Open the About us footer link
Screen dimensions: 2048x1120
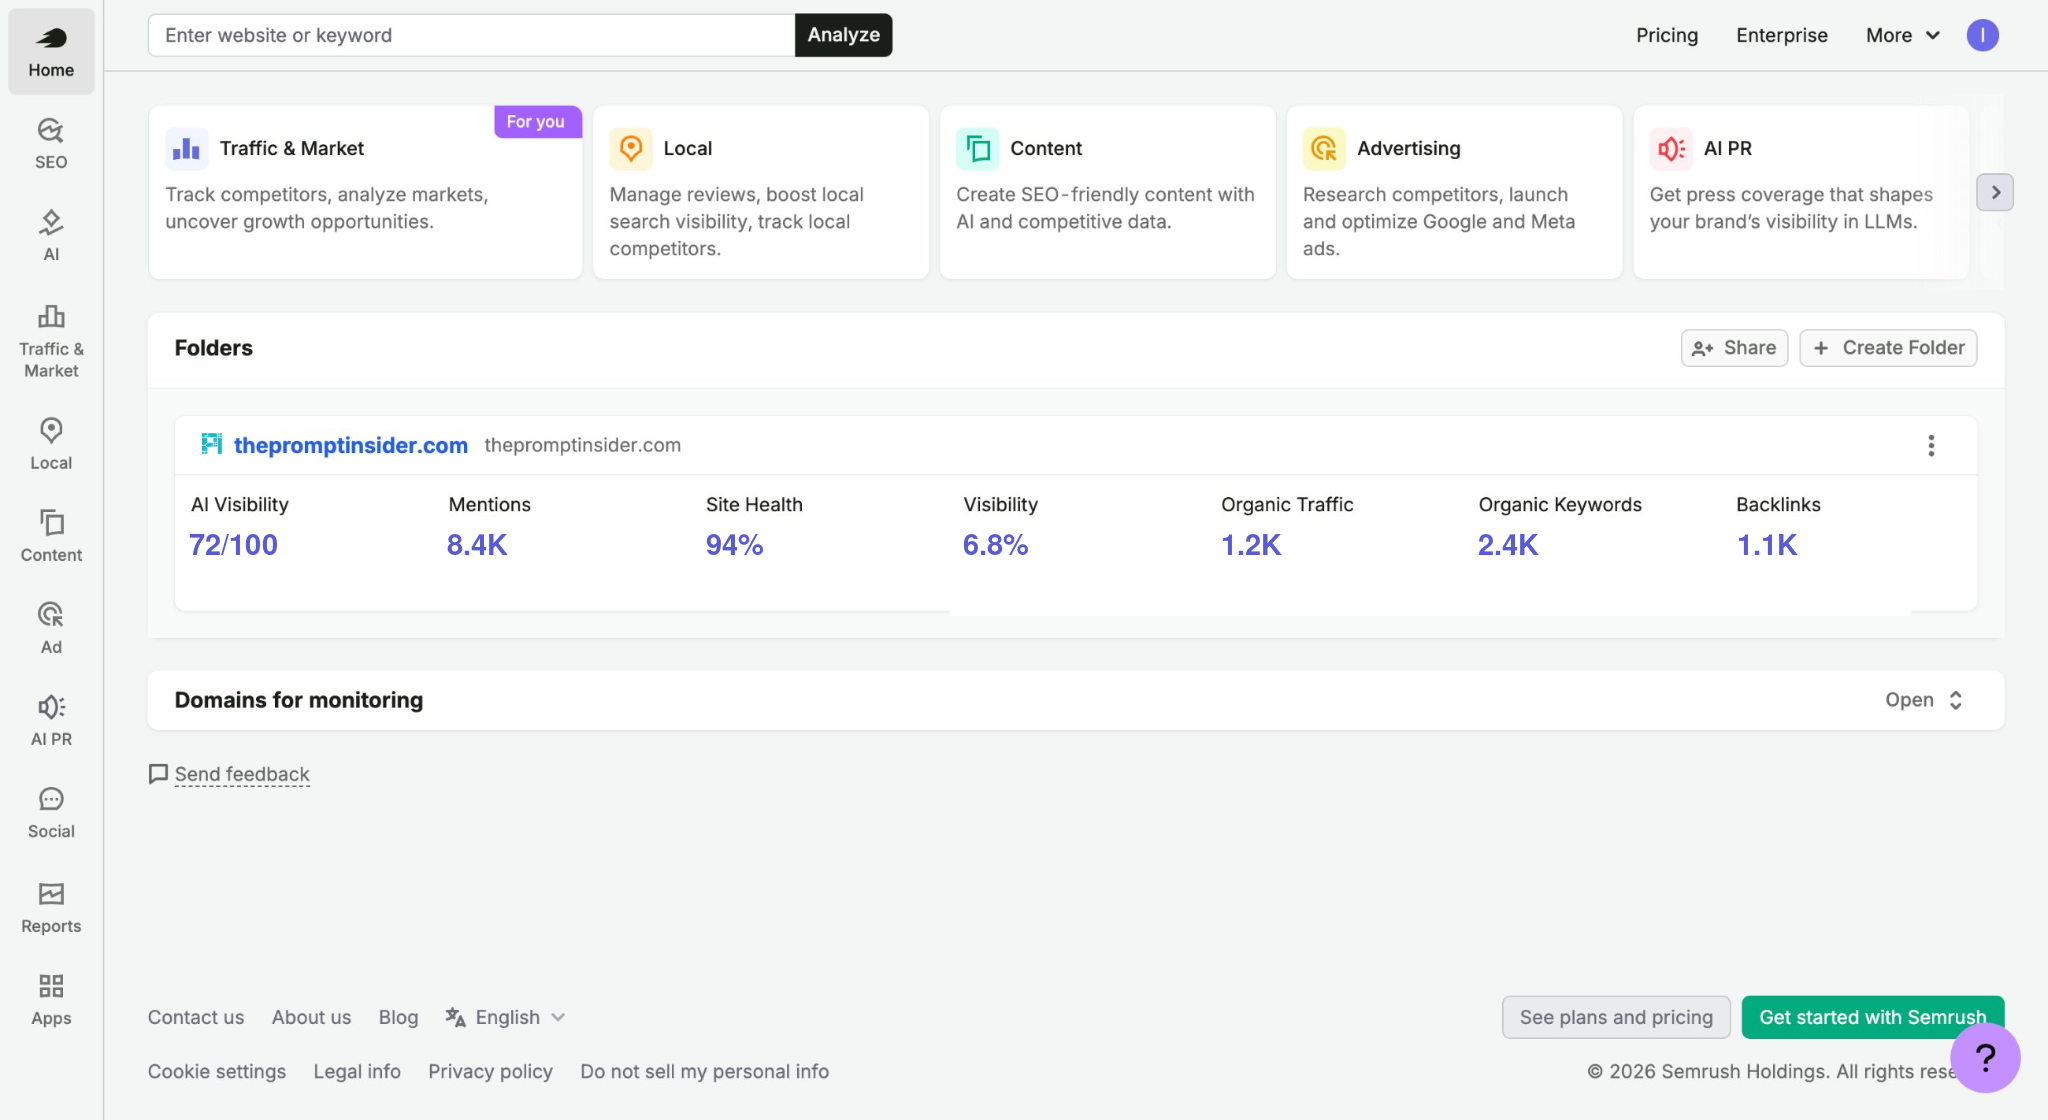pos(311,1017)
